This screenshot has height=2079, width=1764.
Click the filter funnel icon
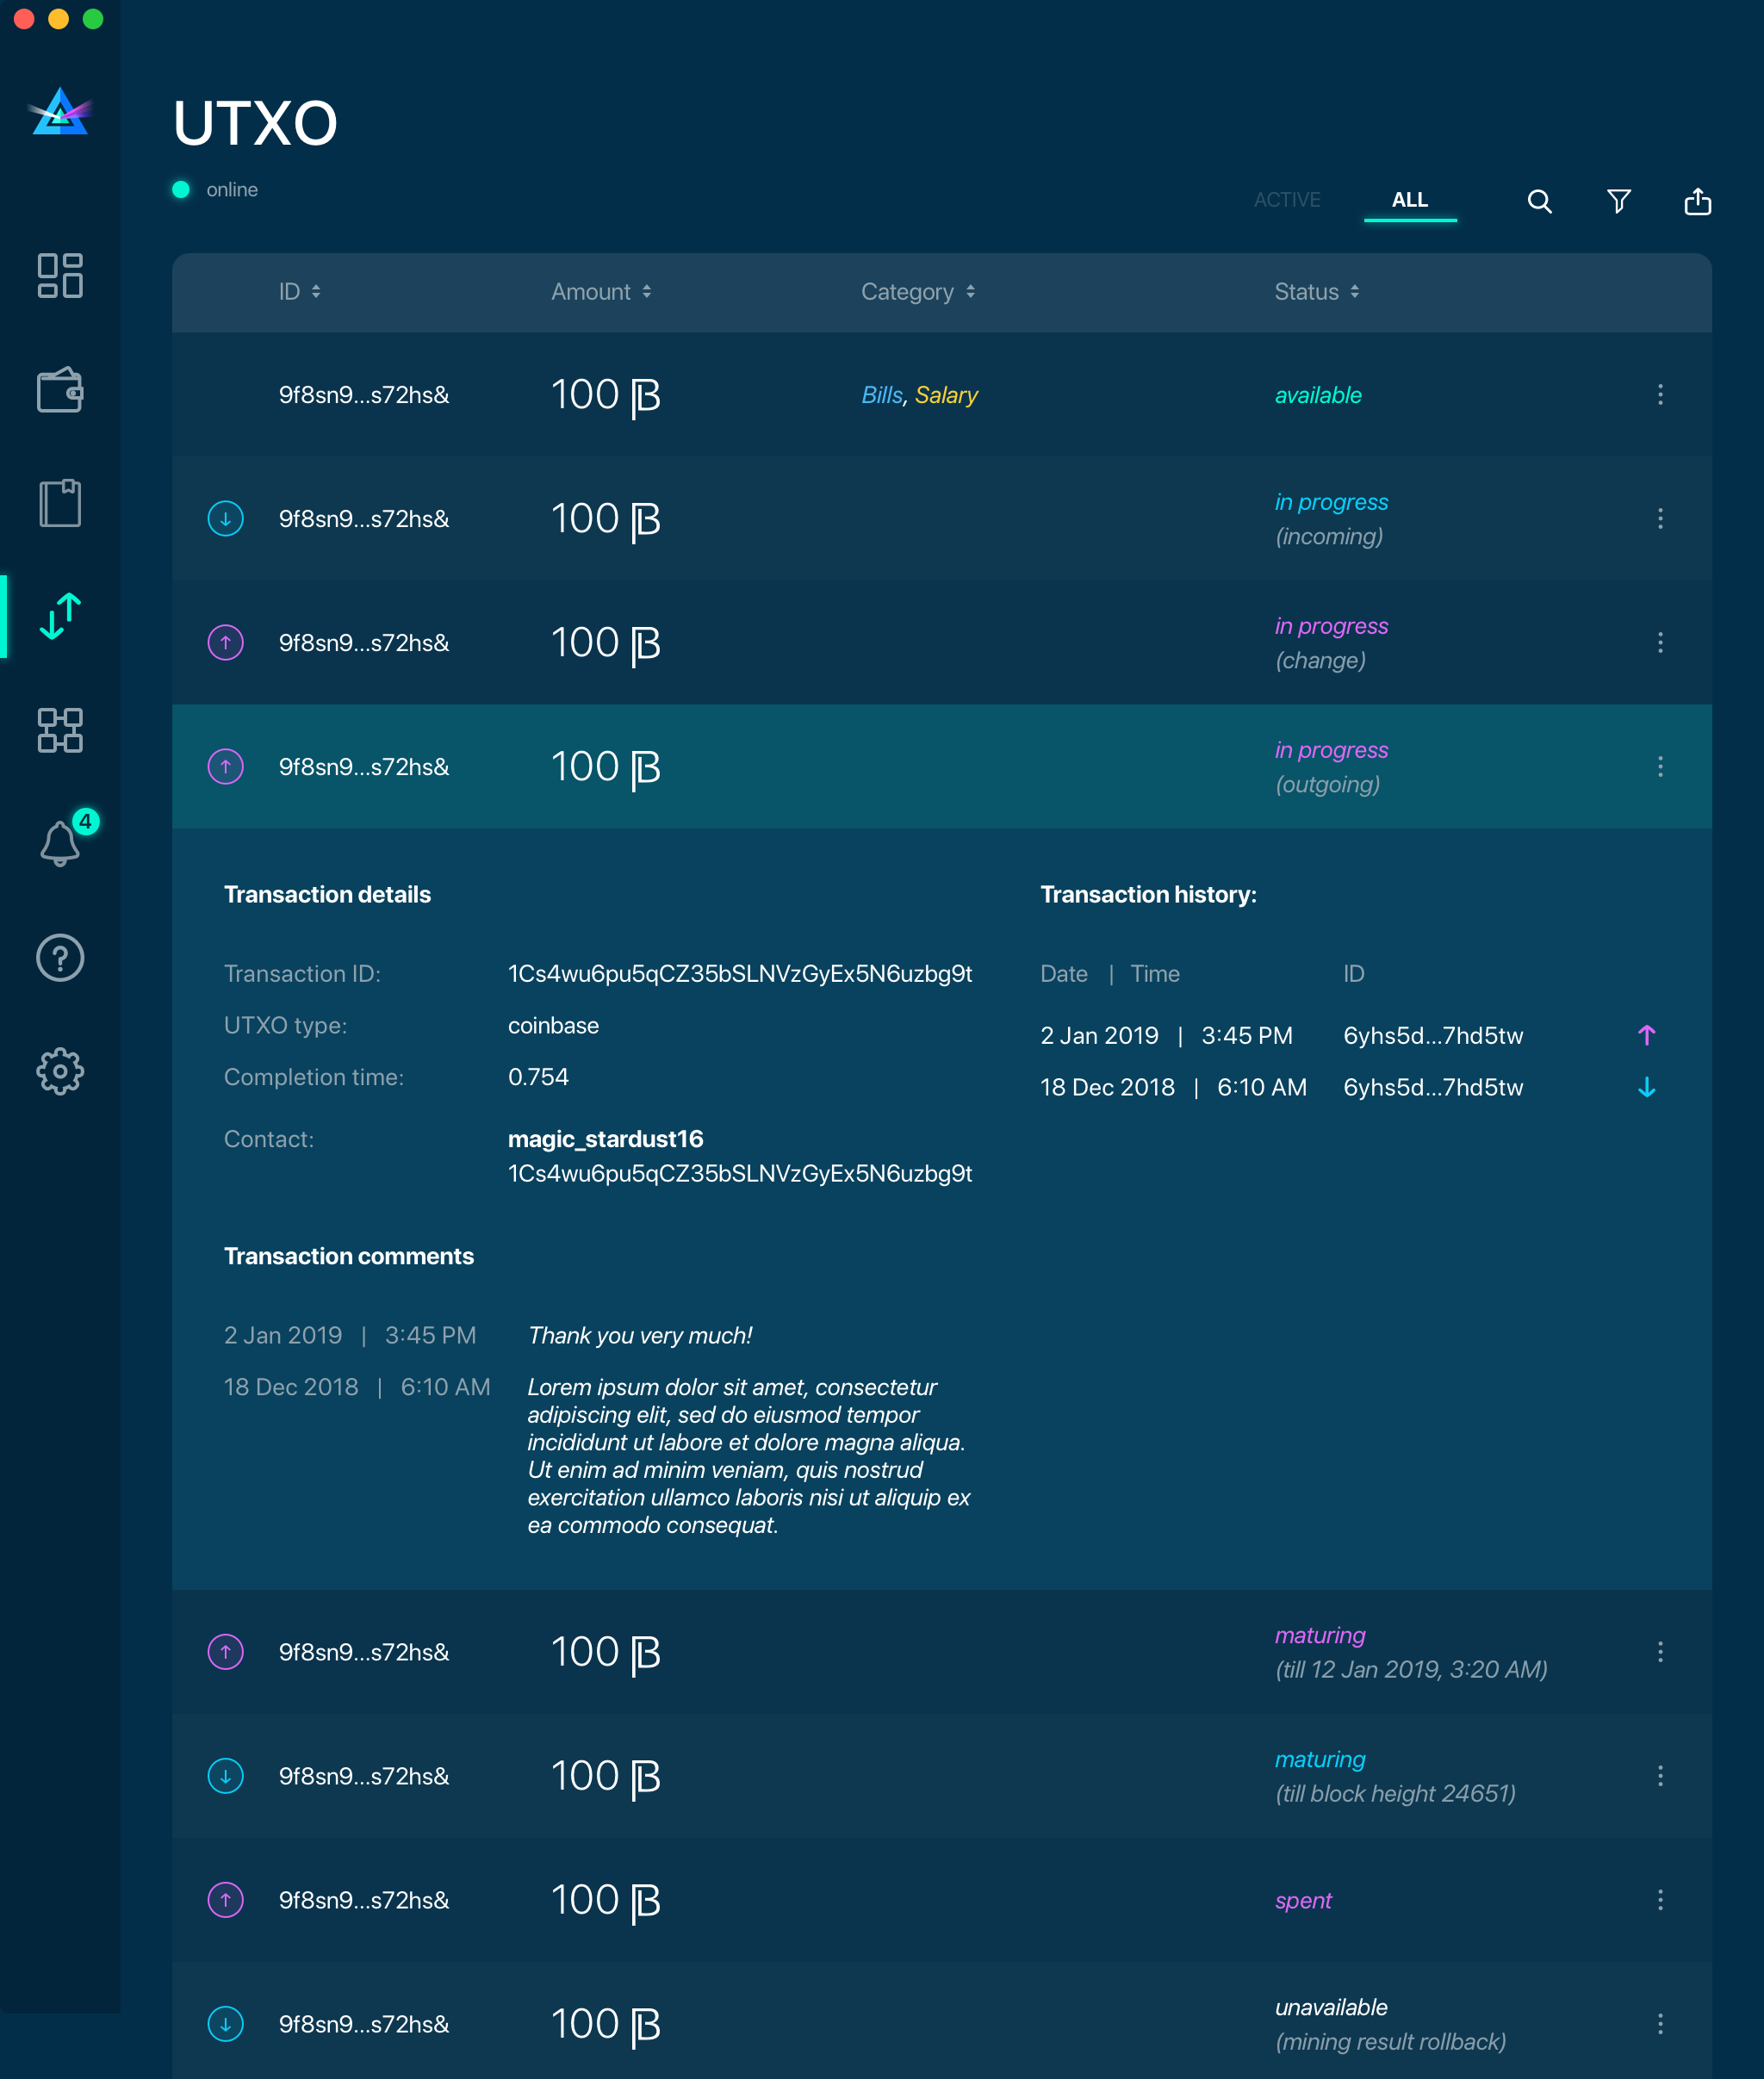coord(1618,202)
